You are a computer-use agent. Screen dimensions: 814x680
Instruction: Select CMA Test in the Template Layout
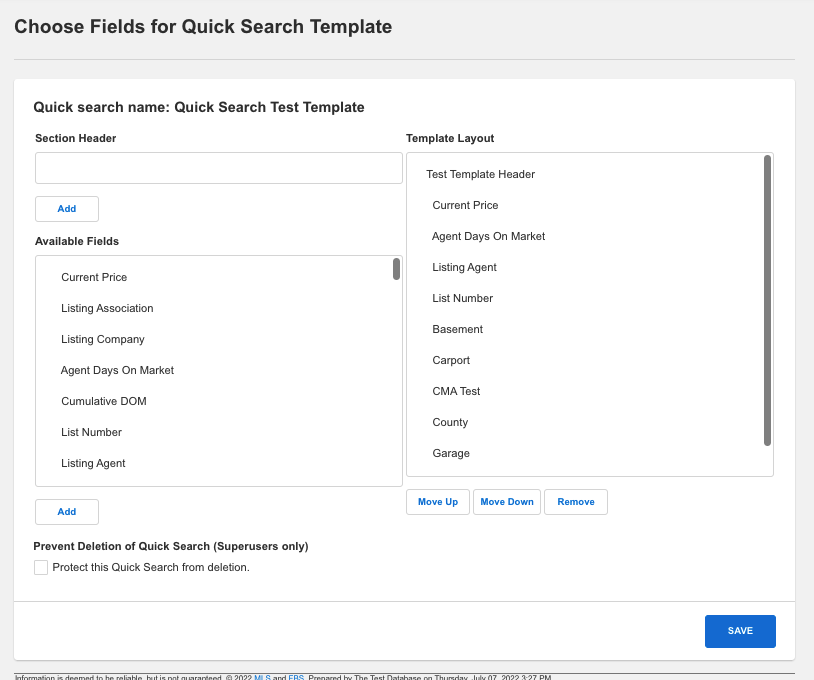[x=456, y=391]
